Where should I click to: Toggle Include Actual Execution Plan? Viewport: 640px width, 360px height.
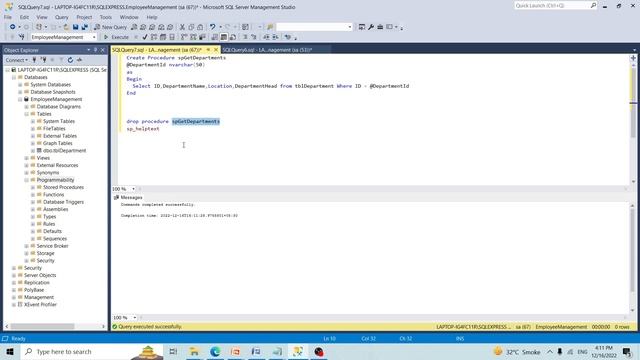[184, 37]
